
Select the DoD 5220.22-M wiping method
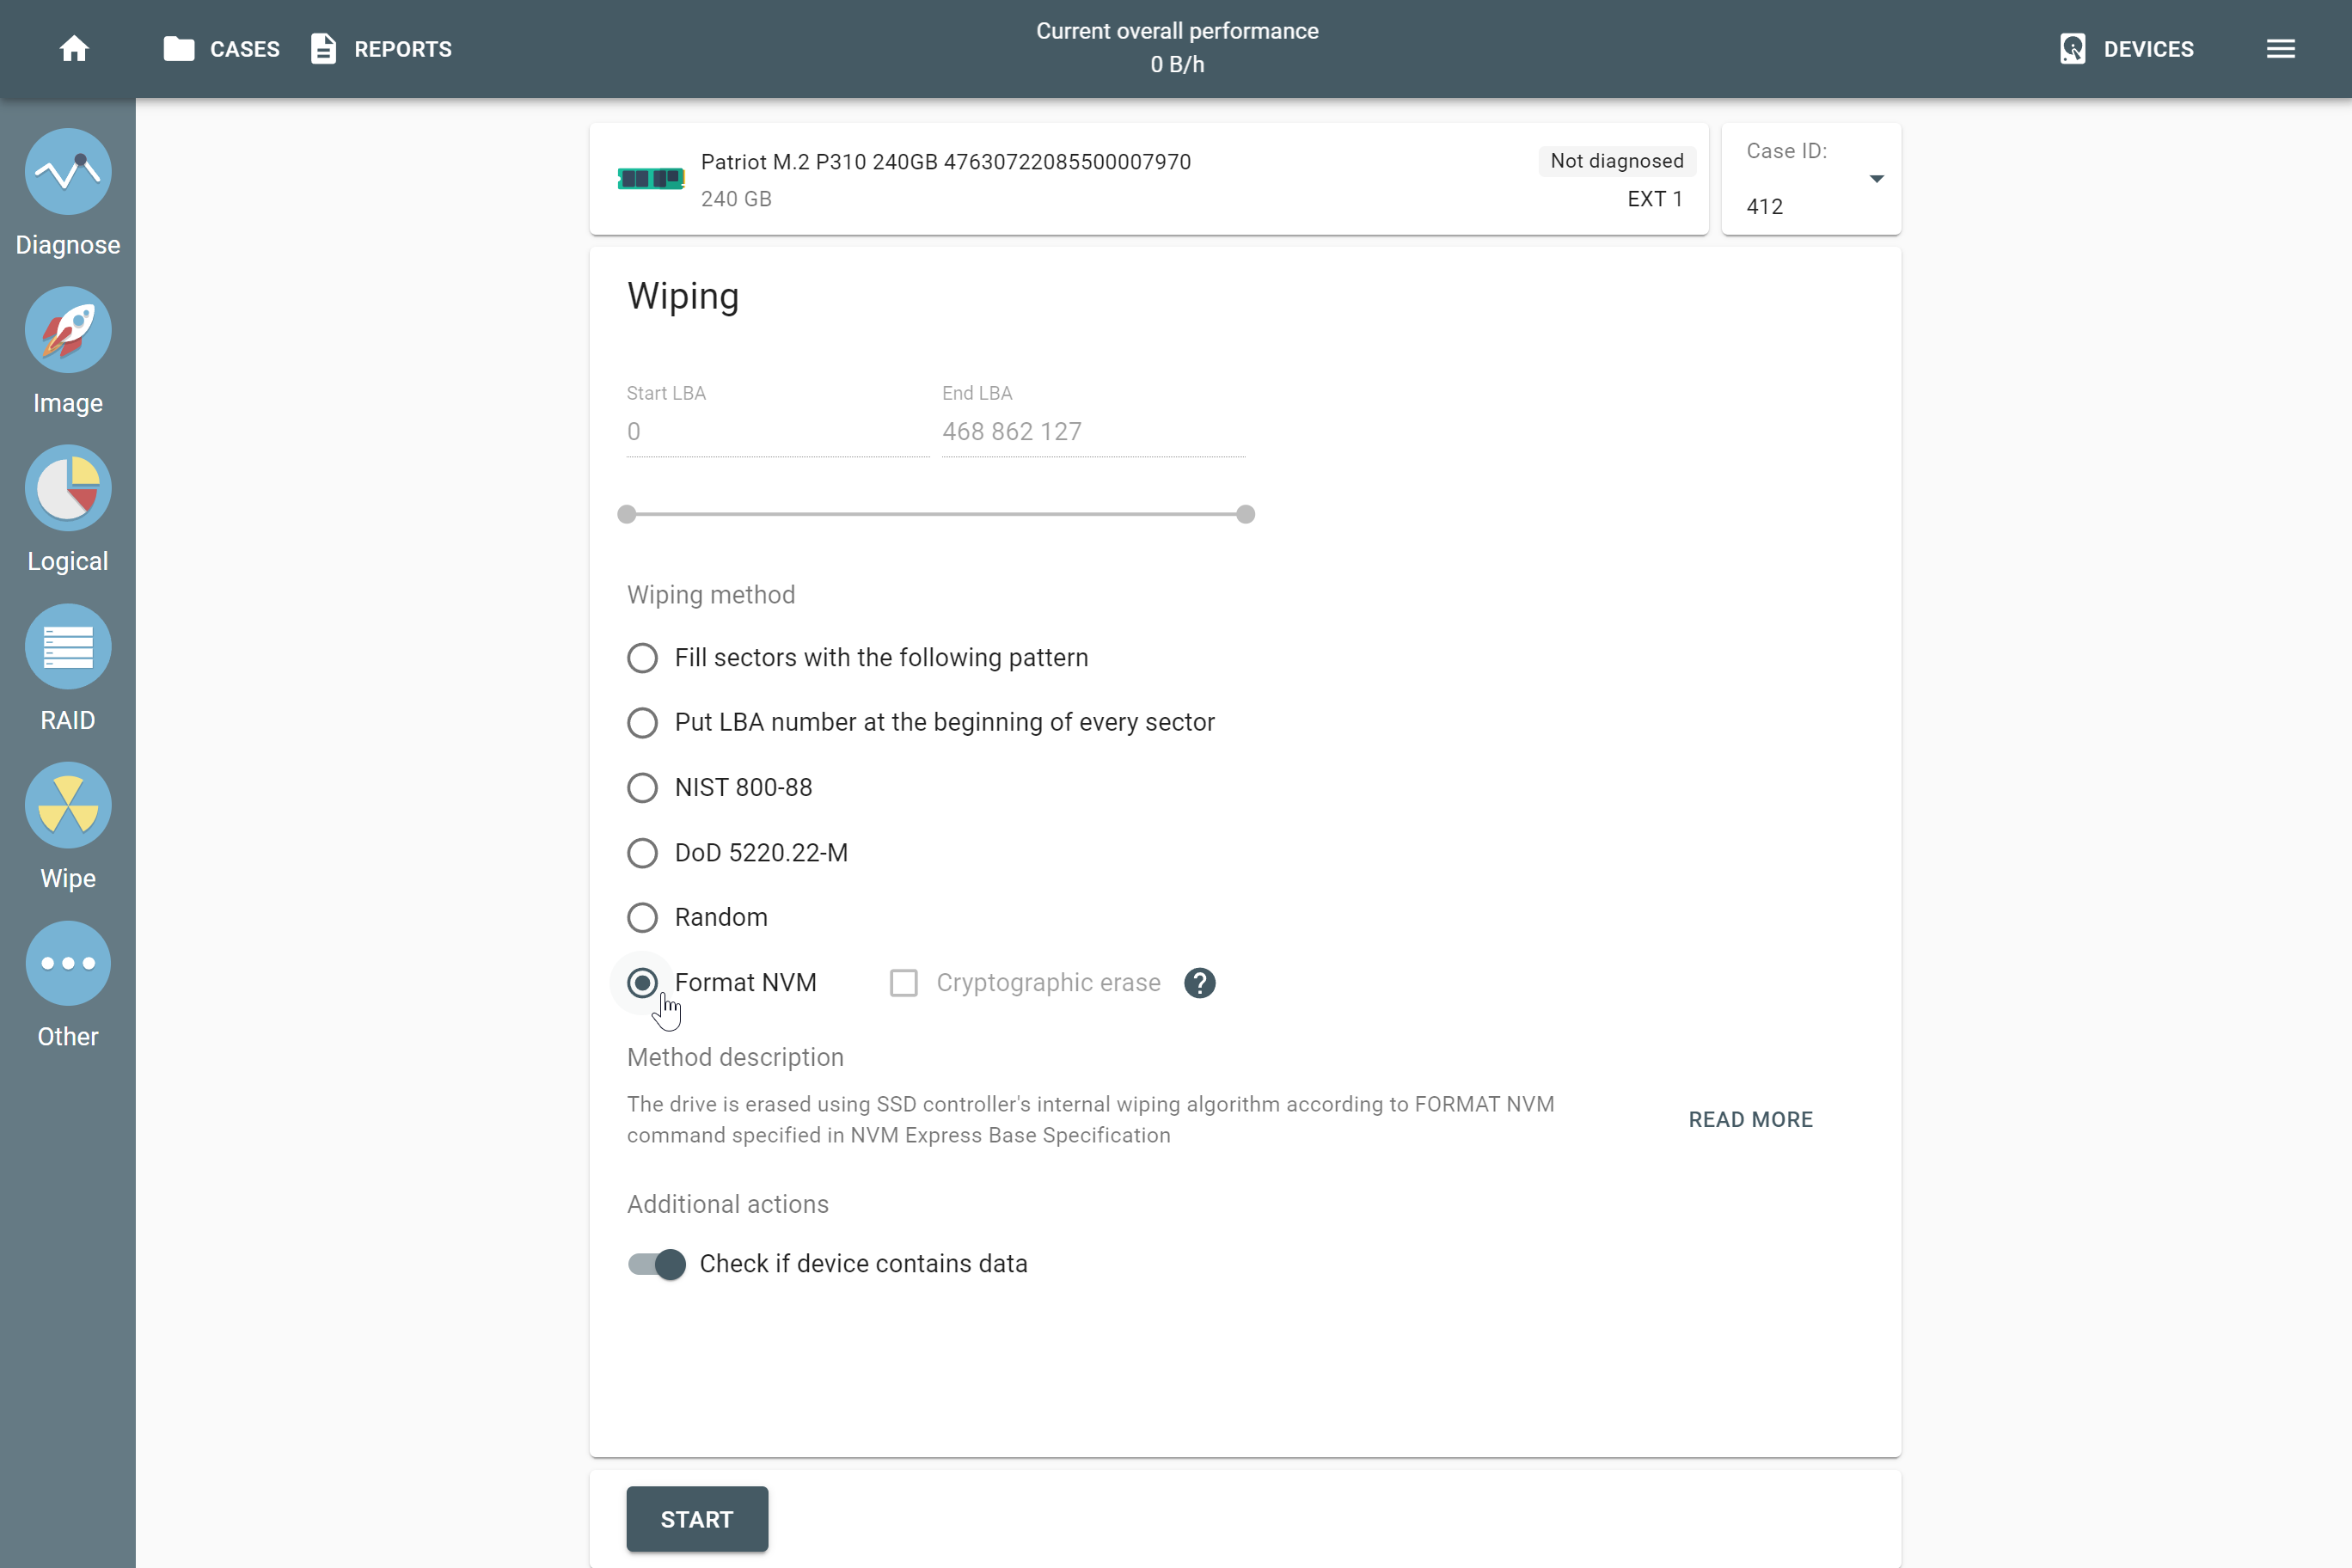pos(642,853)
